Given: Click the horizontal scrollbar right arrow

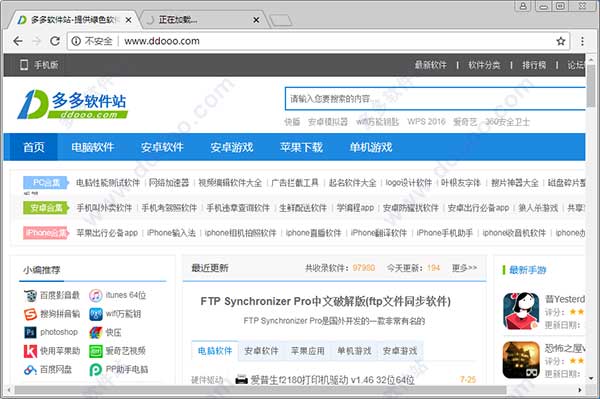Looking at the screenshot, I should point(579,390).
